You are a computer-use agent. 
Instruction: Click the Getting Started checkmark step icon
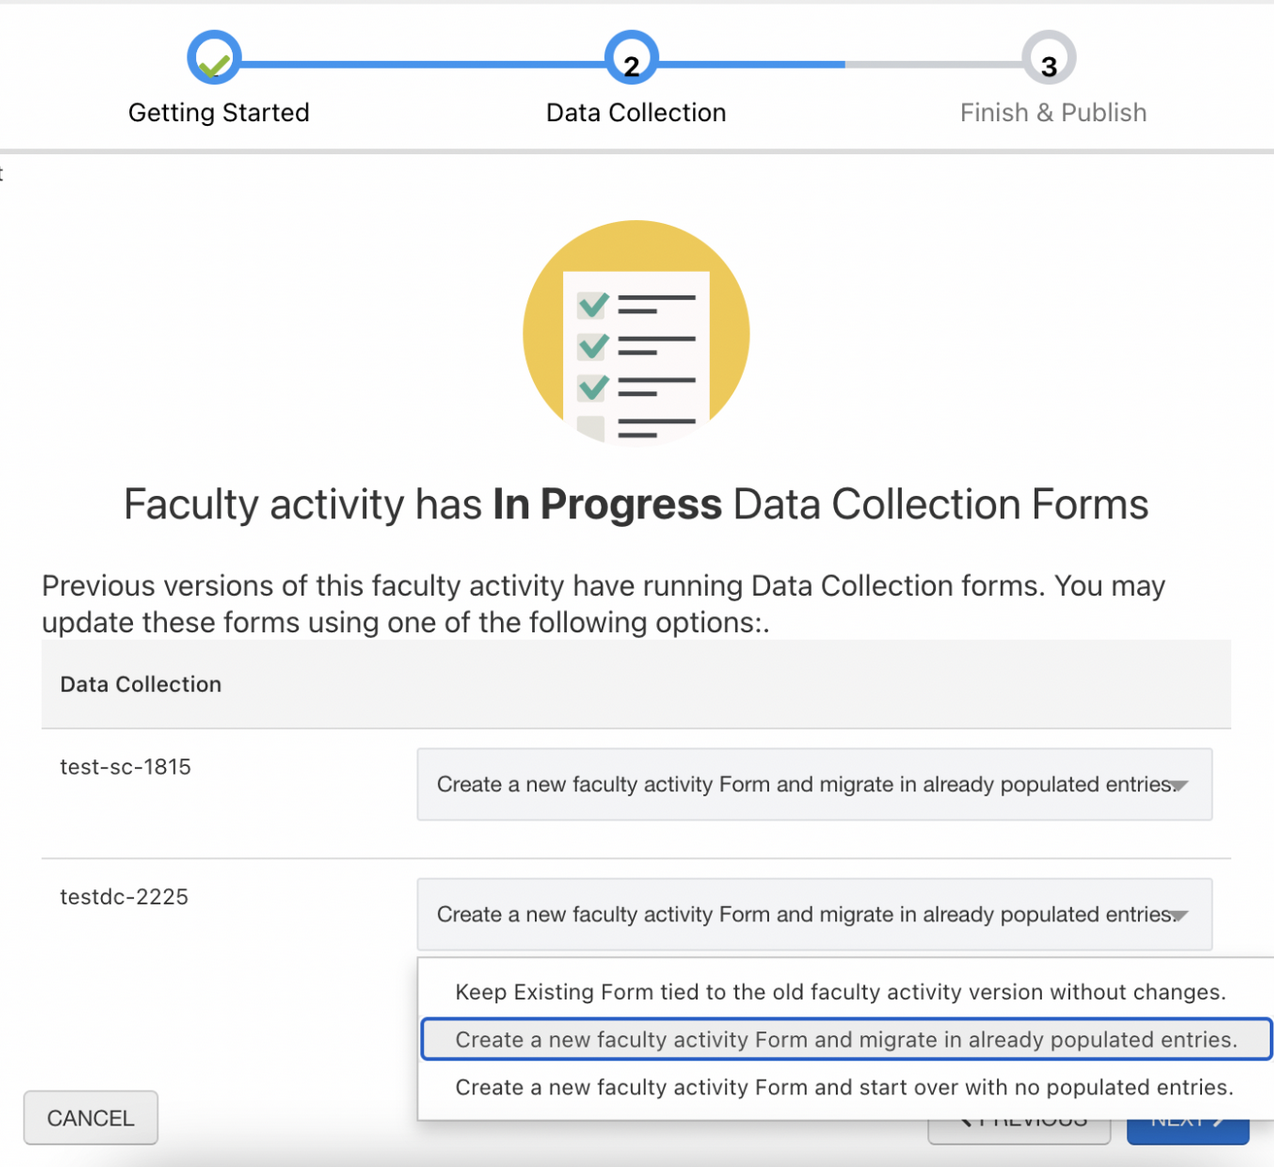[x=214, y=59]
